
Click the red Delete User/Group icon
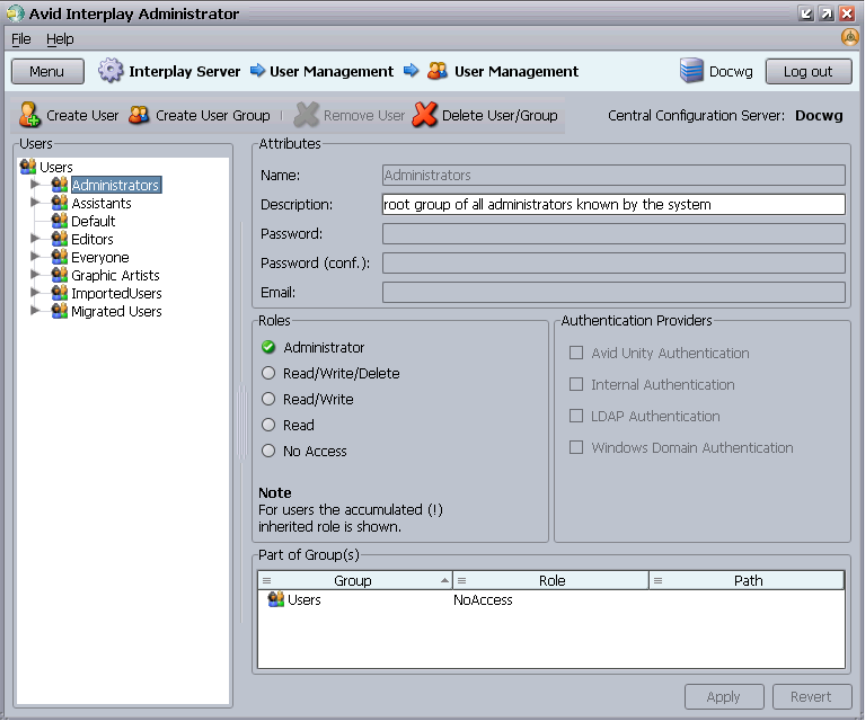point(425,115)
